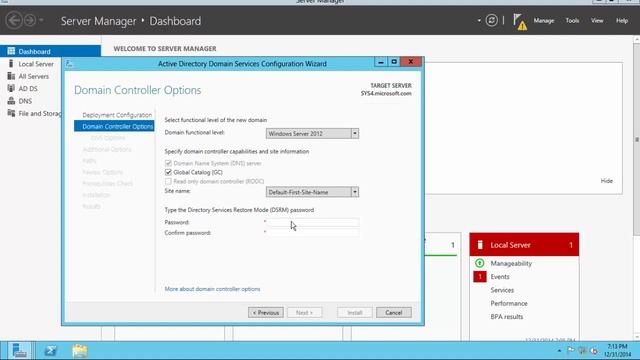Screen dimensions: 640x360
Task: Toggle the Global Catalog (GC) checkbox
Action: tap(168, 172)
